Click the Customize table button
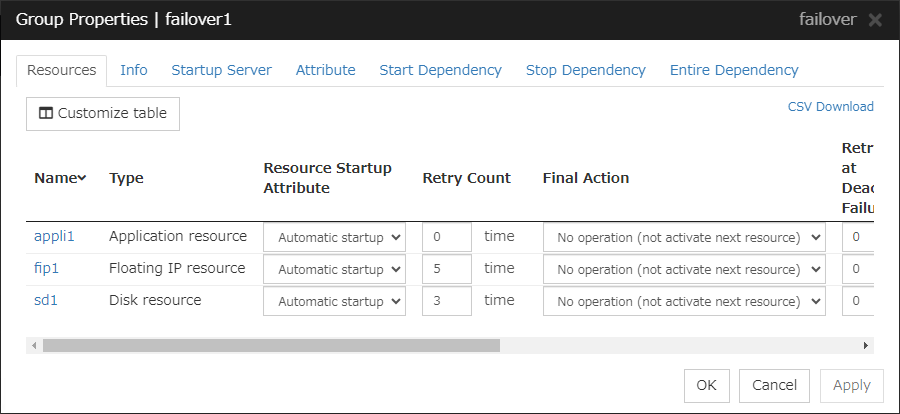 click(x=103, y=113)
